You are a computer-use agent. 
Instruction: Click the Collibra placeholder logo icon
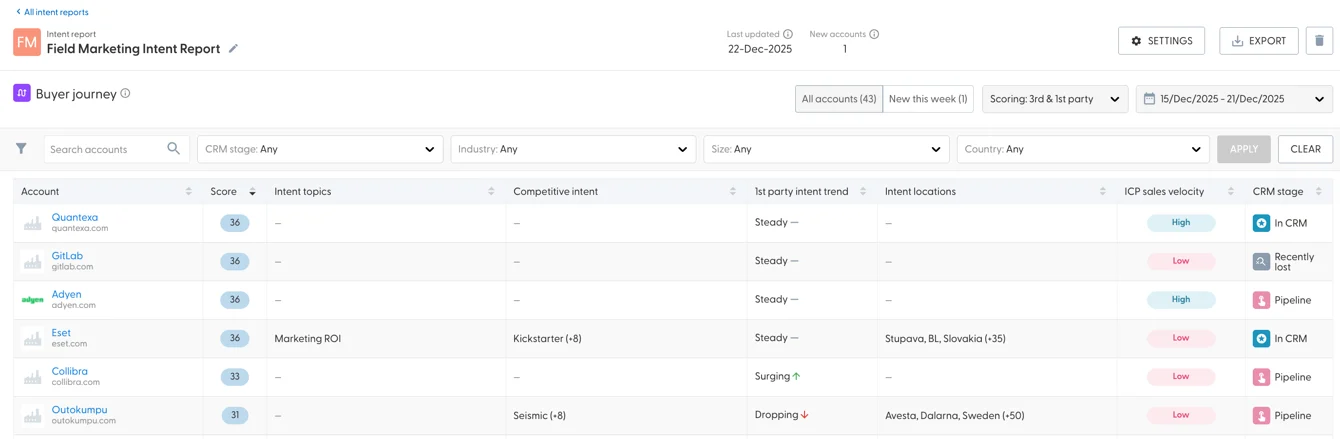pos(33,377)
